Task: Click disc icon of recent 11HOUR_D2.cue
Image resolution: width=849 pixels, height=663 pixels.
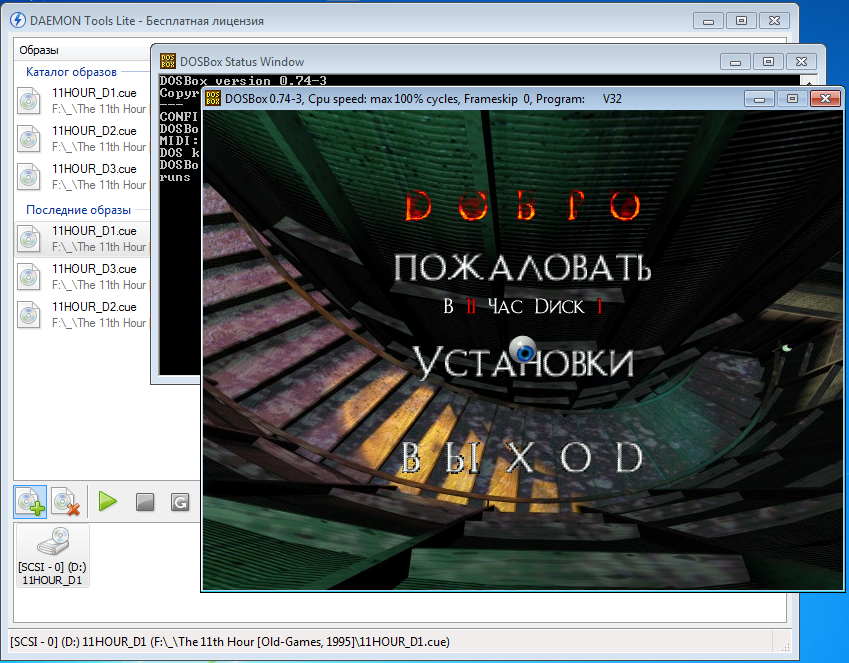Action: pyautogui.click(x=29, y=315)
